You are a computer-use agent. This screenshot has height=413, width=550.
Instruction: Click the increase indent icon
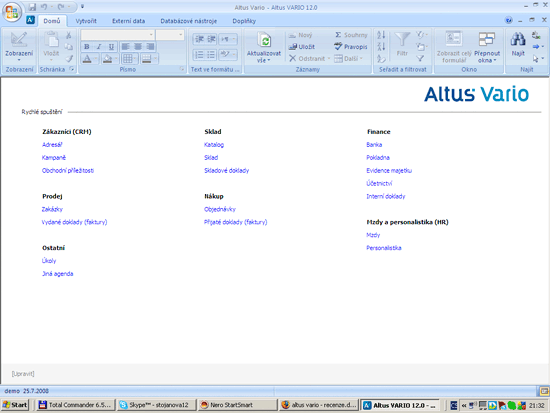[211, 39]
